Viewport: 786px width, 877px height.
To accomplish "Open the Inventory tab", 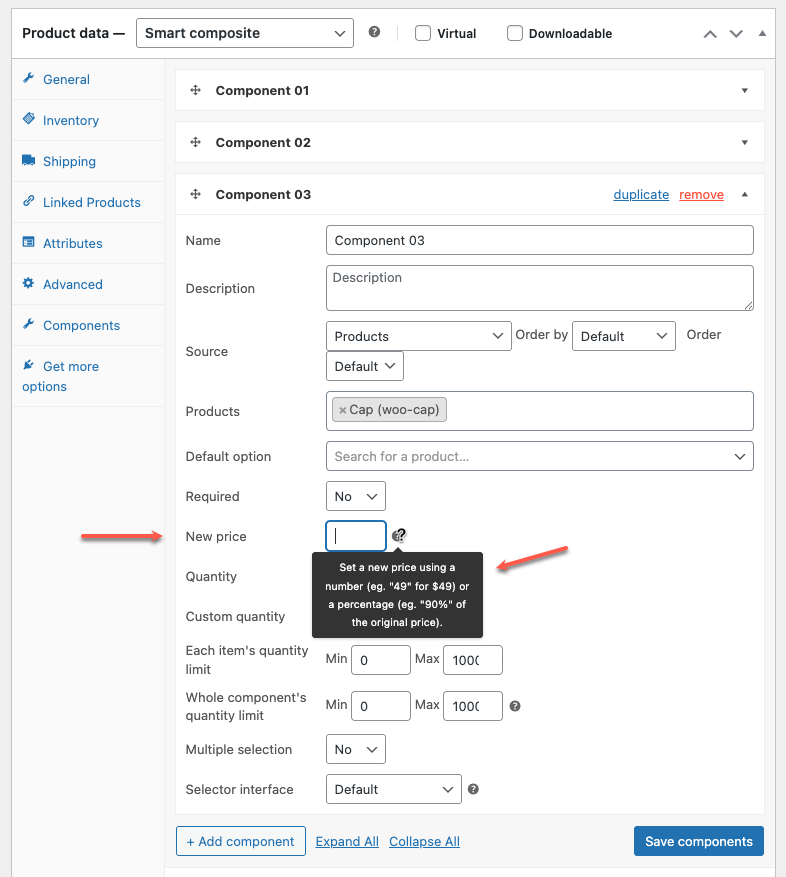I will coord(70,120).
